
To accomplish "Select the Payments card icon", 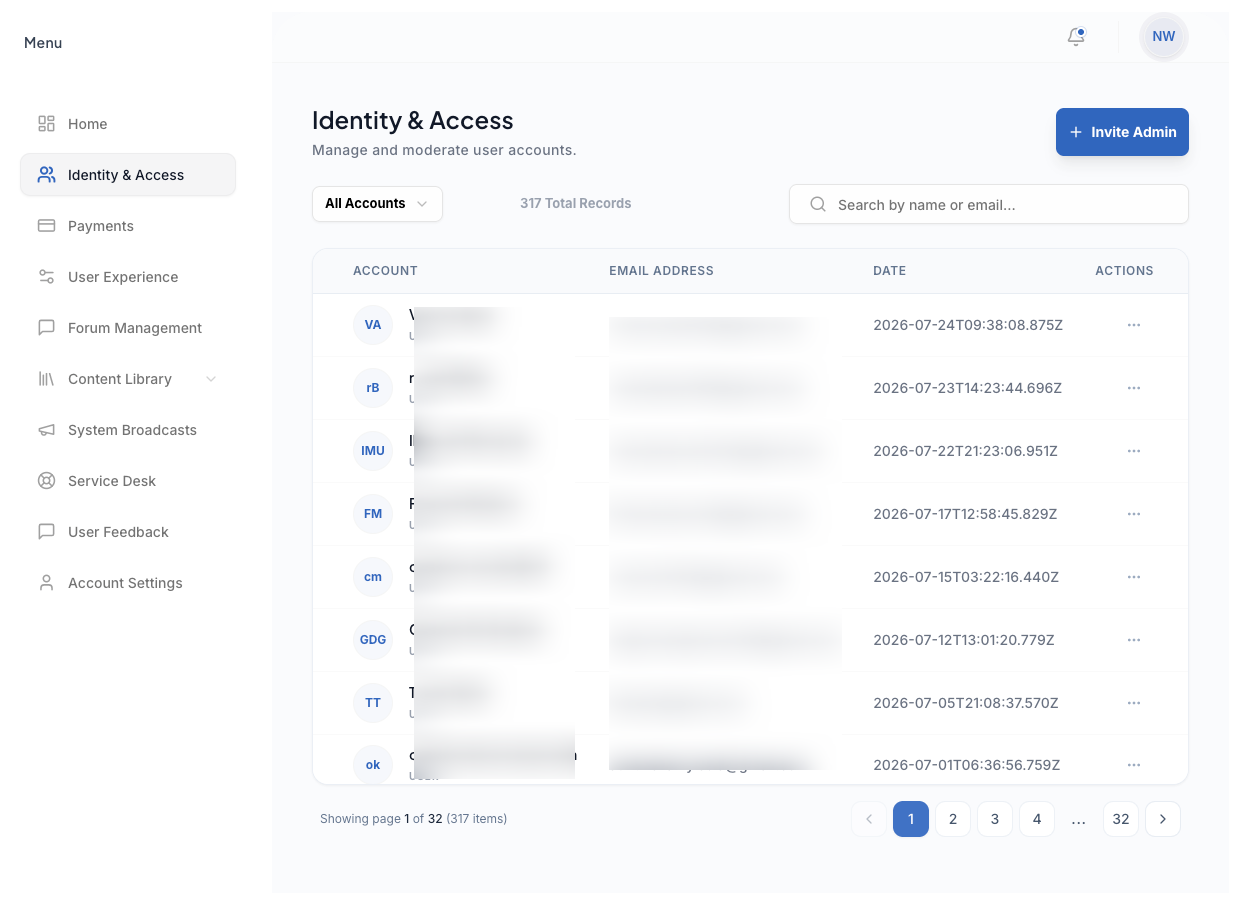I will (x=46, y=226).
